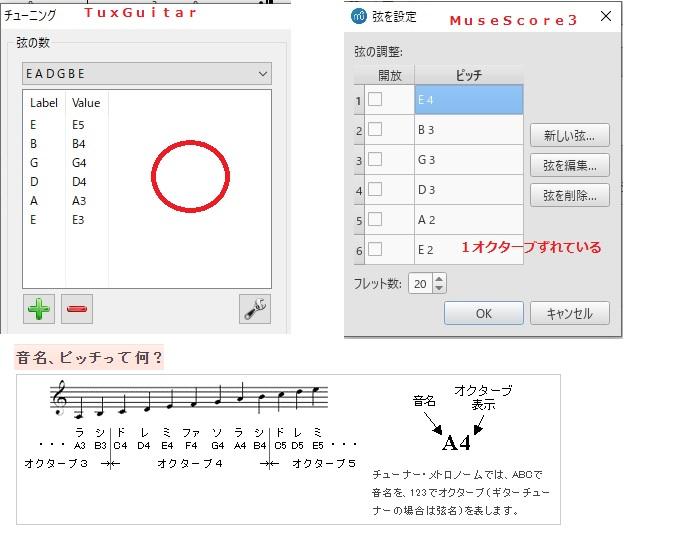Click the fret number field showing 20
Screen dimensions: 676x556
(x=420, y=284)
